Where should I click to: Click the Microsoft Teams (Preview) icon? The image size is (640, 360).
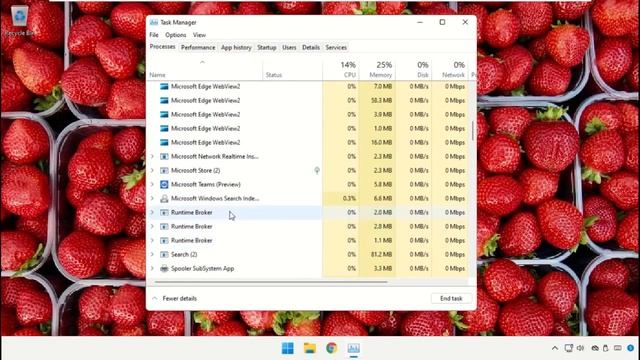164,184
